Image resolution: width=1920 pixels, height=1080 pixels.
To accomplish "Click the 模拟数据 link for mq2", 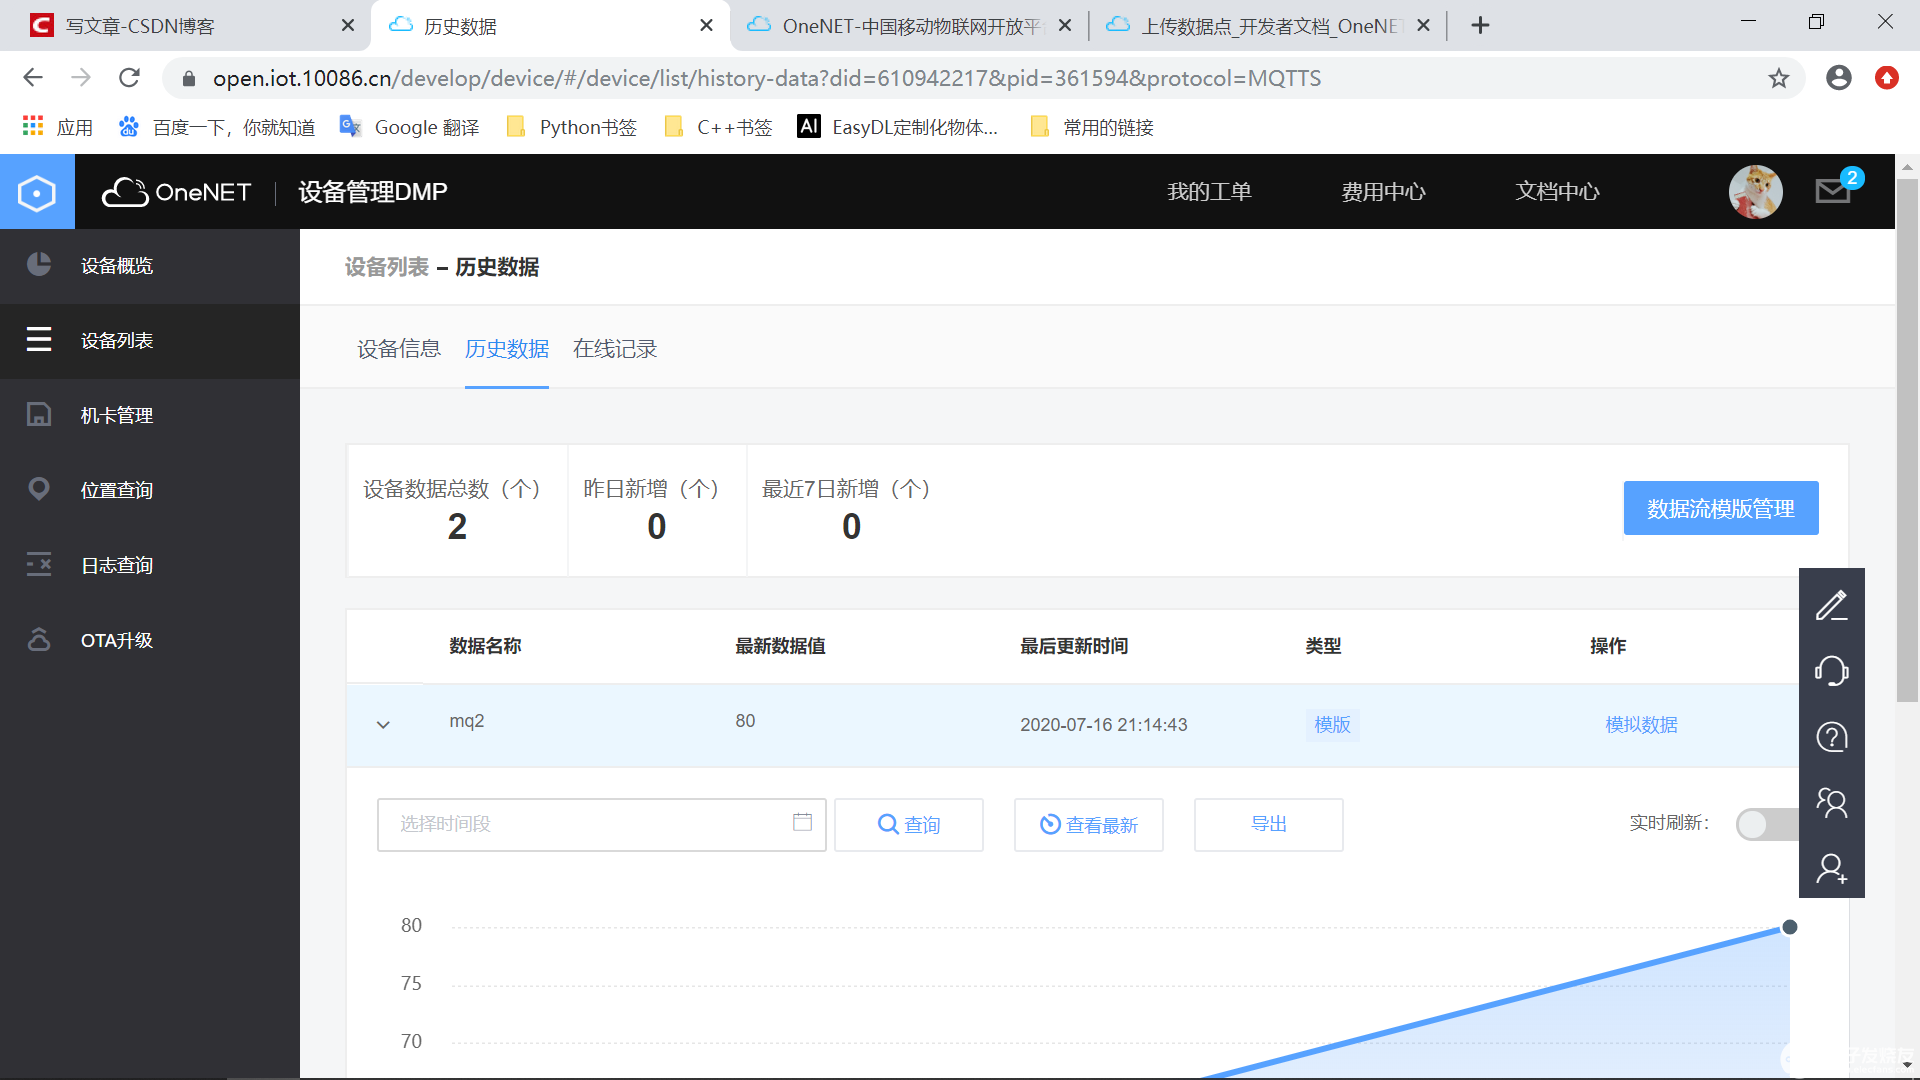I will click(1641, 724).
